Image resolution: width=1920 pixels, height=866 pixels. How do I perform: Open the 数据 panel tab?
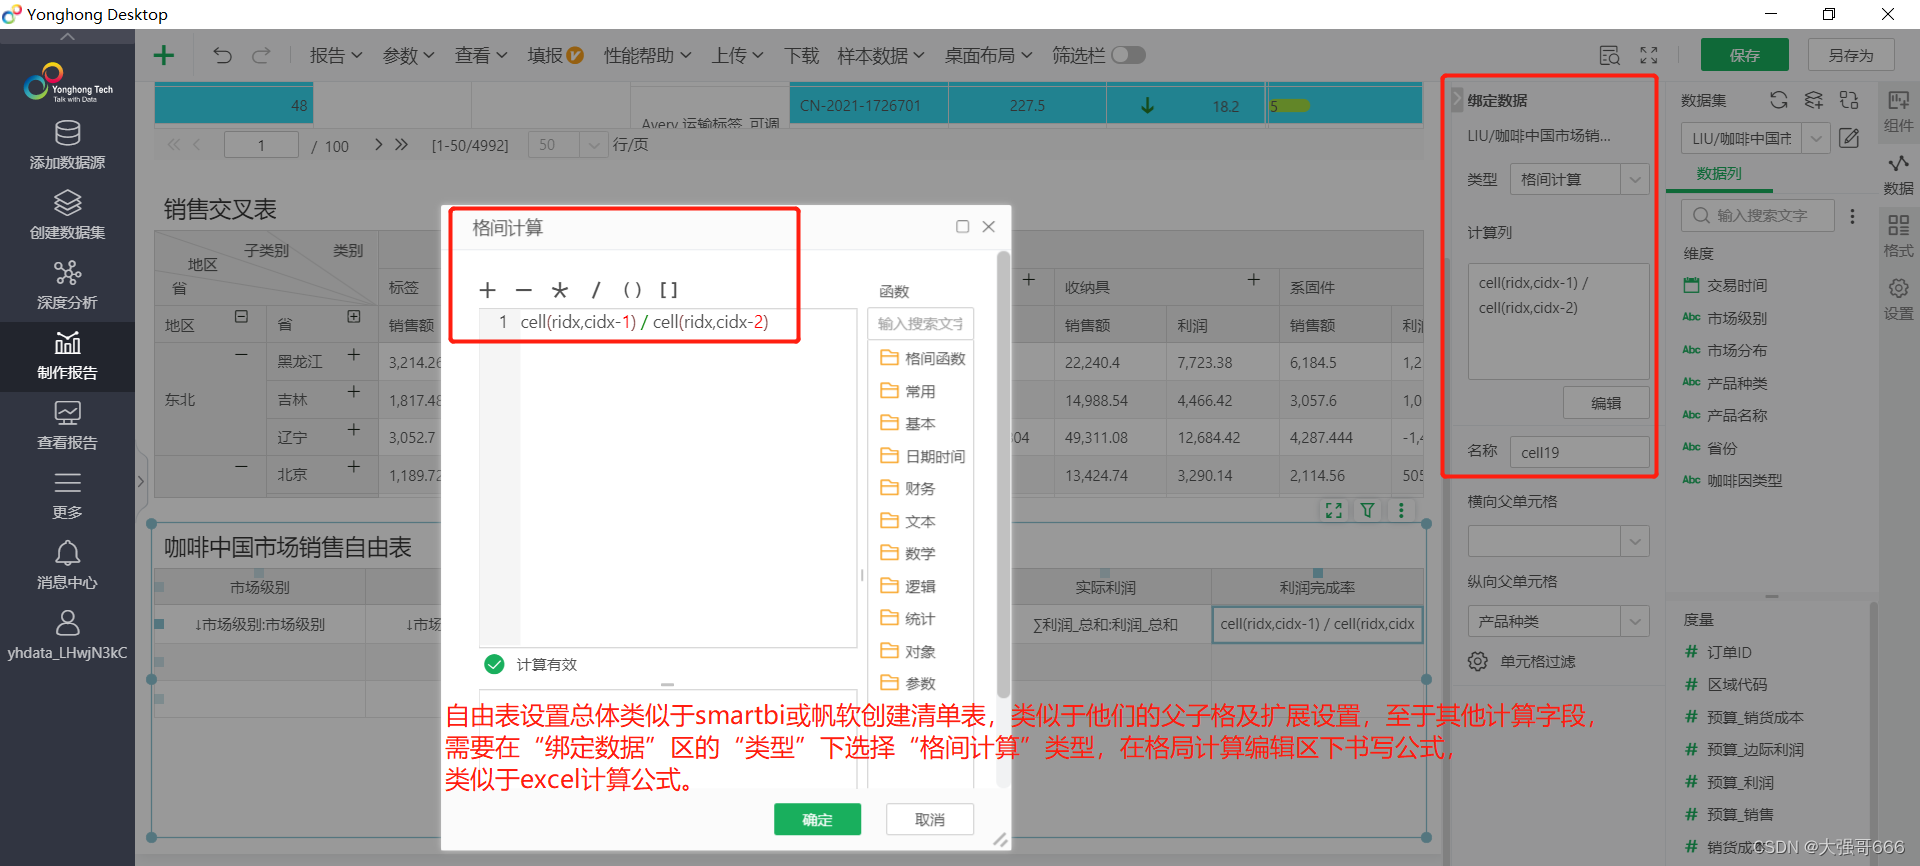click(1898, 174)
